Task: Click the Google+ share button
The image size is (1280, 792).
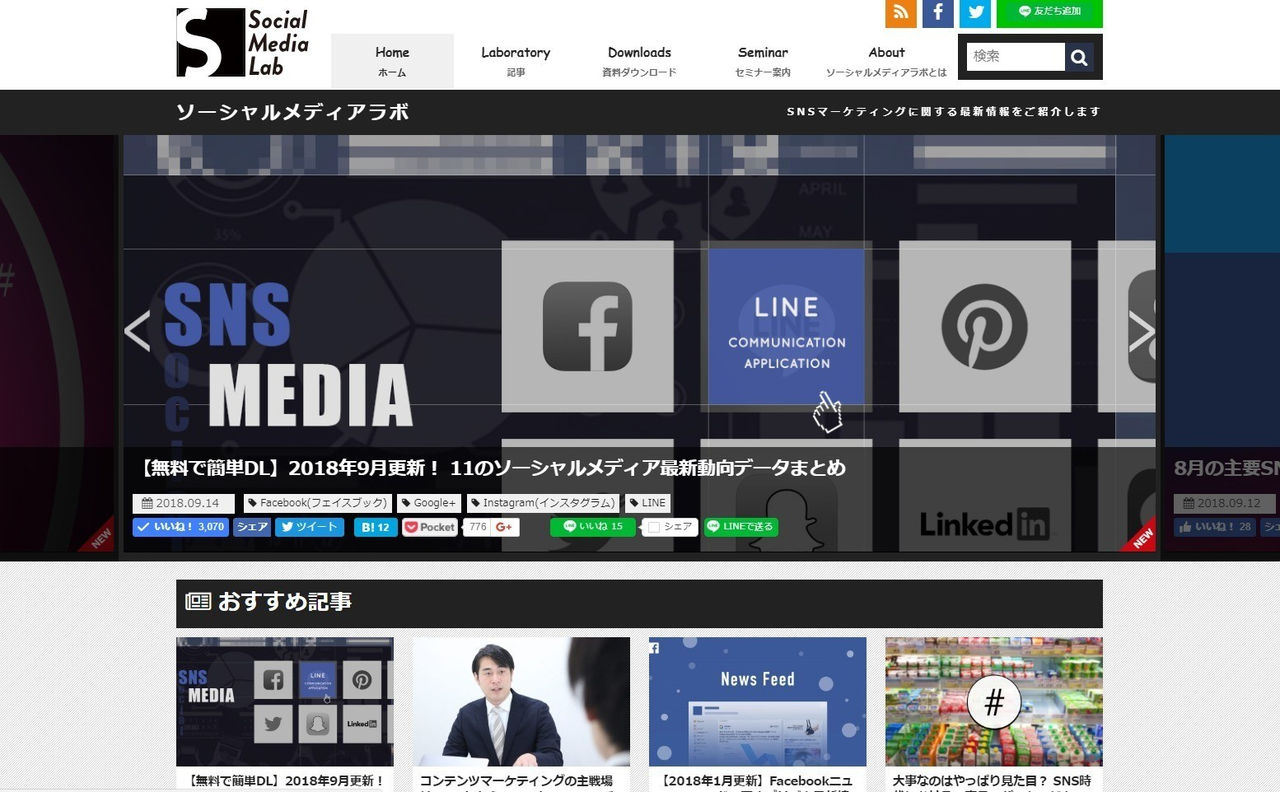Action: click(x=504, y=527)
